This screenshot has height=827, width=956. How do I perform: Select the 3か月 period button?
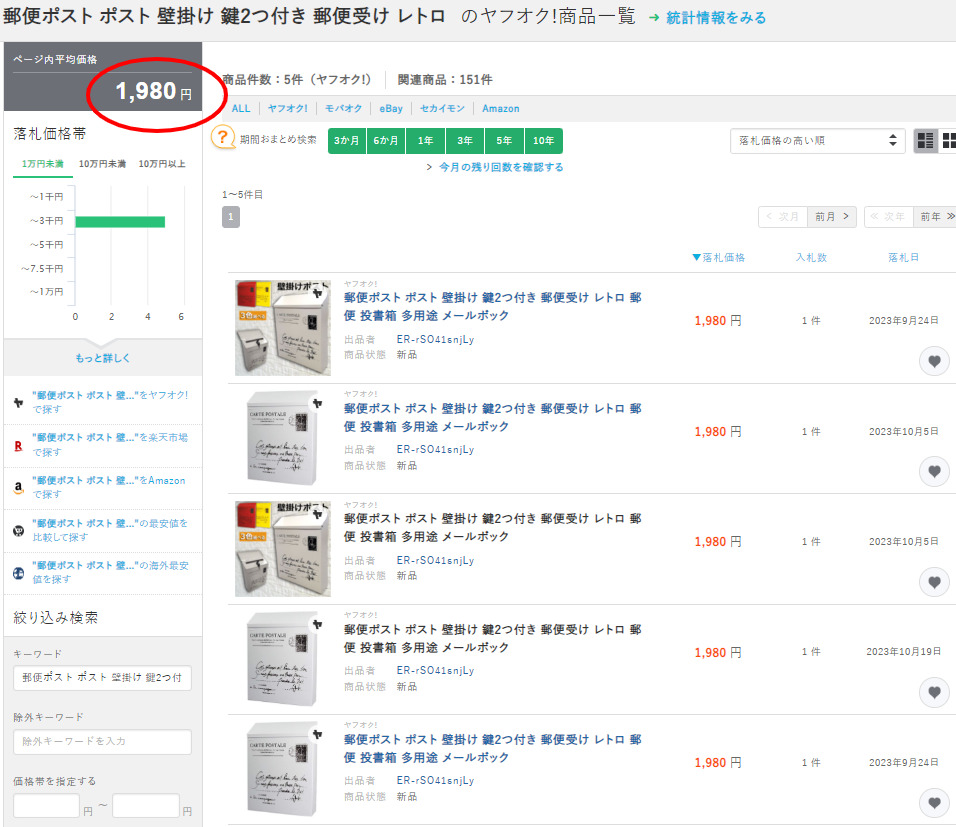[347, 141]
